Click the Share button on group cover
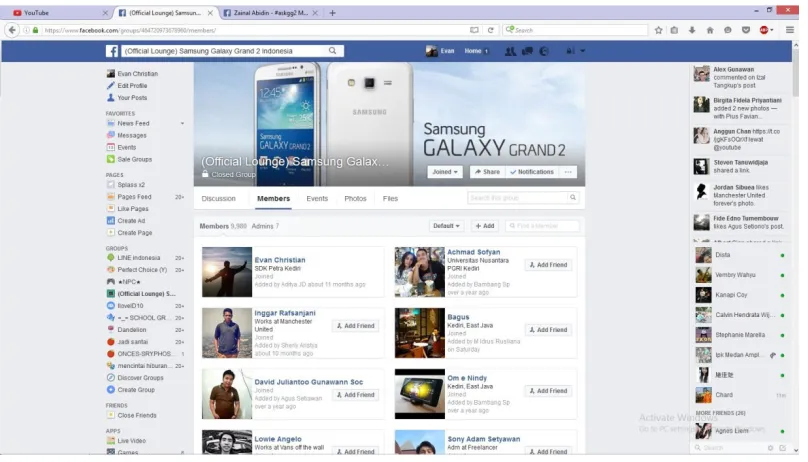This screenshot has height=462, width=808. 487,172
